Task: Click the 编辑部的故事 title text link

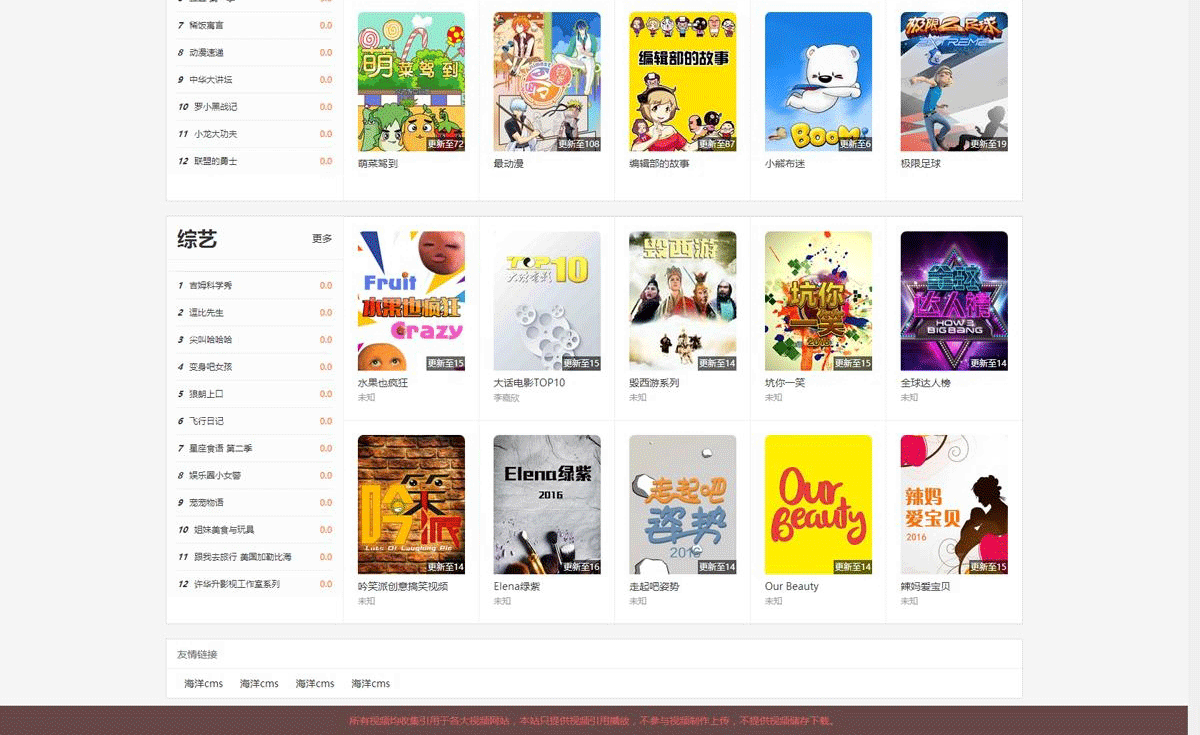Action: (x=659, y=163)
